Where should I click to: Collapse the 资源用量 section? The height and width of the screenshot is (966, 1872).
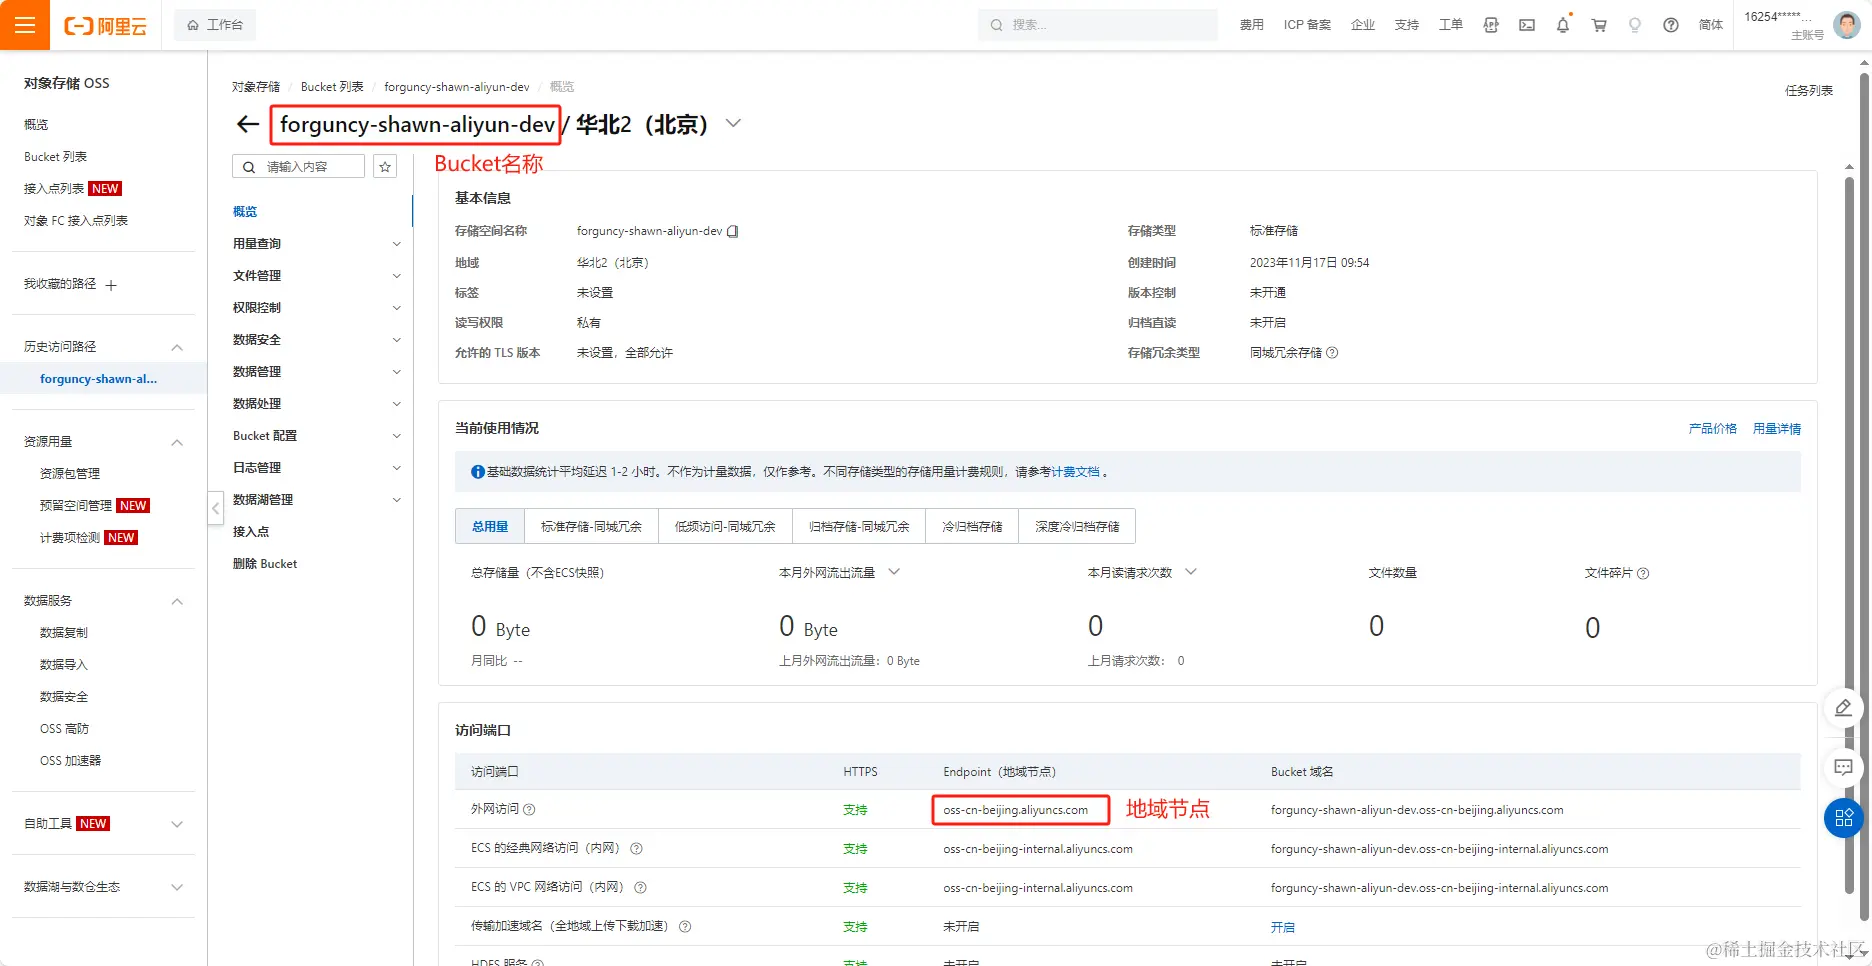[x=177, y=442]
